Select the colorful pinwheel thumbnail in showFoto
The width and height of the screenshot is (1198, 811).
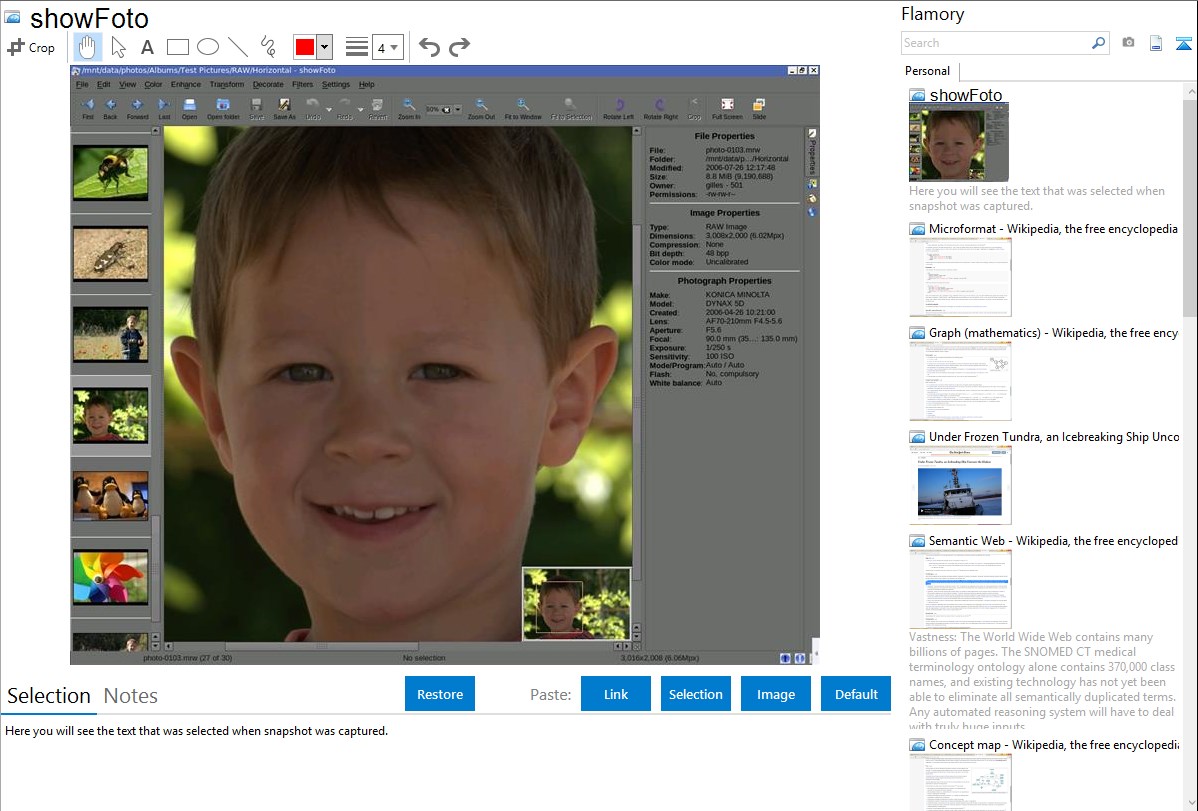[x=111, y=577]
